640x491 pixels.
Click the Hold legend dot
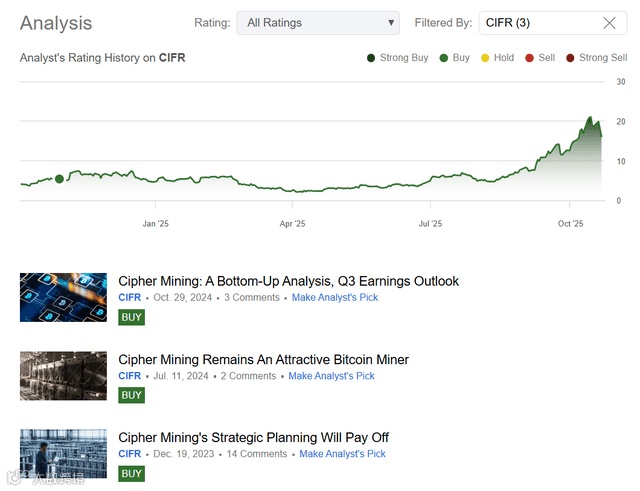[485, 58]
